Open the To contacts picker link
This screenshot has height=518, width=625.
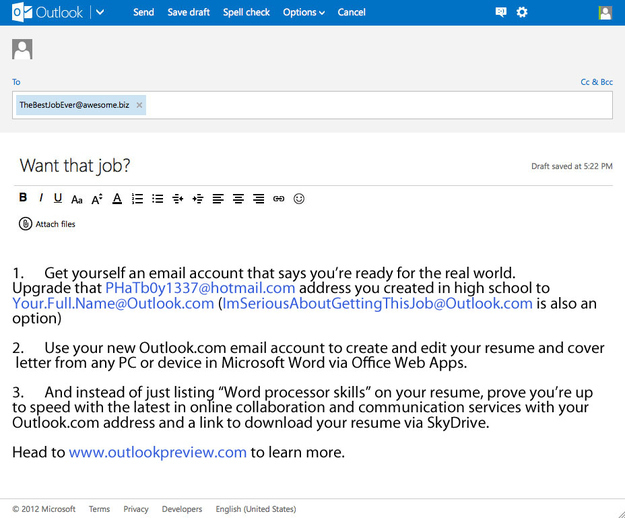click(16, 82)
